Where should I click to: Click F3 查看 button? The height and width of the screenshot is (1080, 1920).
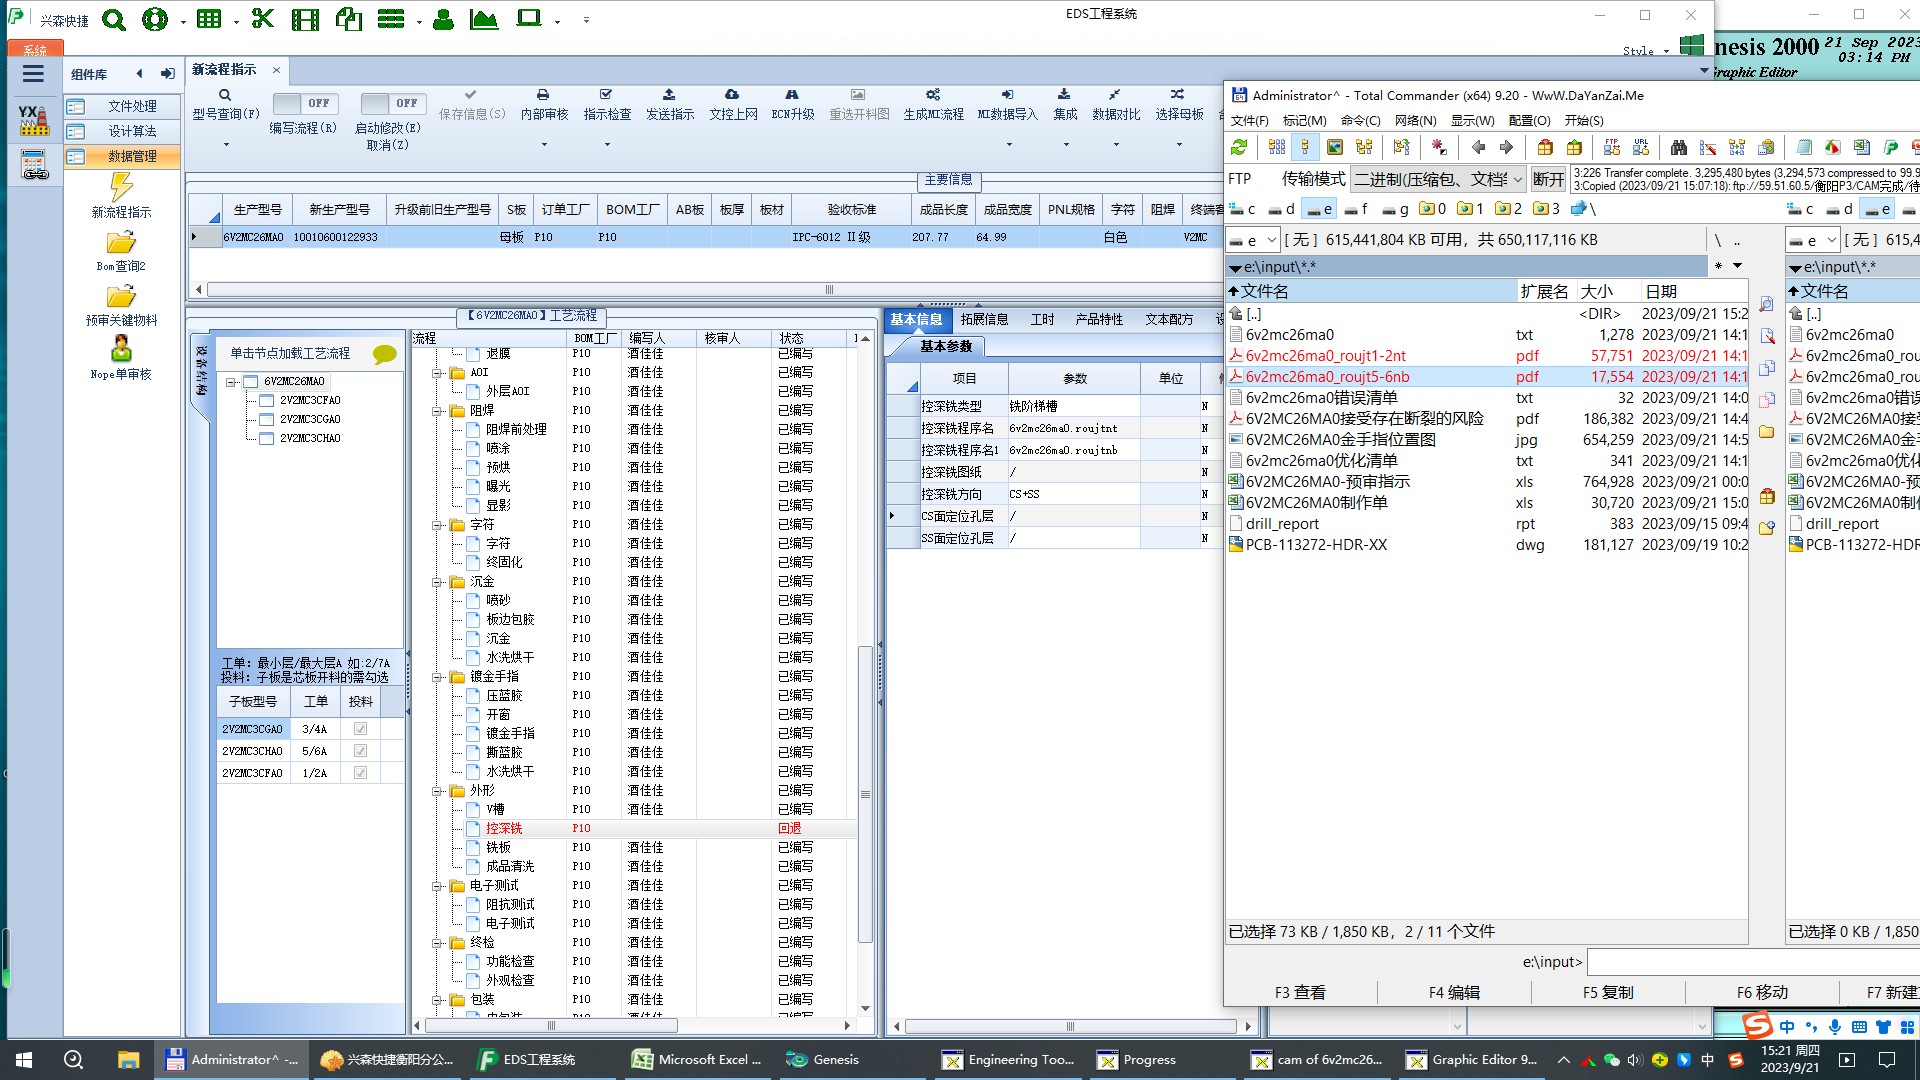1300,992
